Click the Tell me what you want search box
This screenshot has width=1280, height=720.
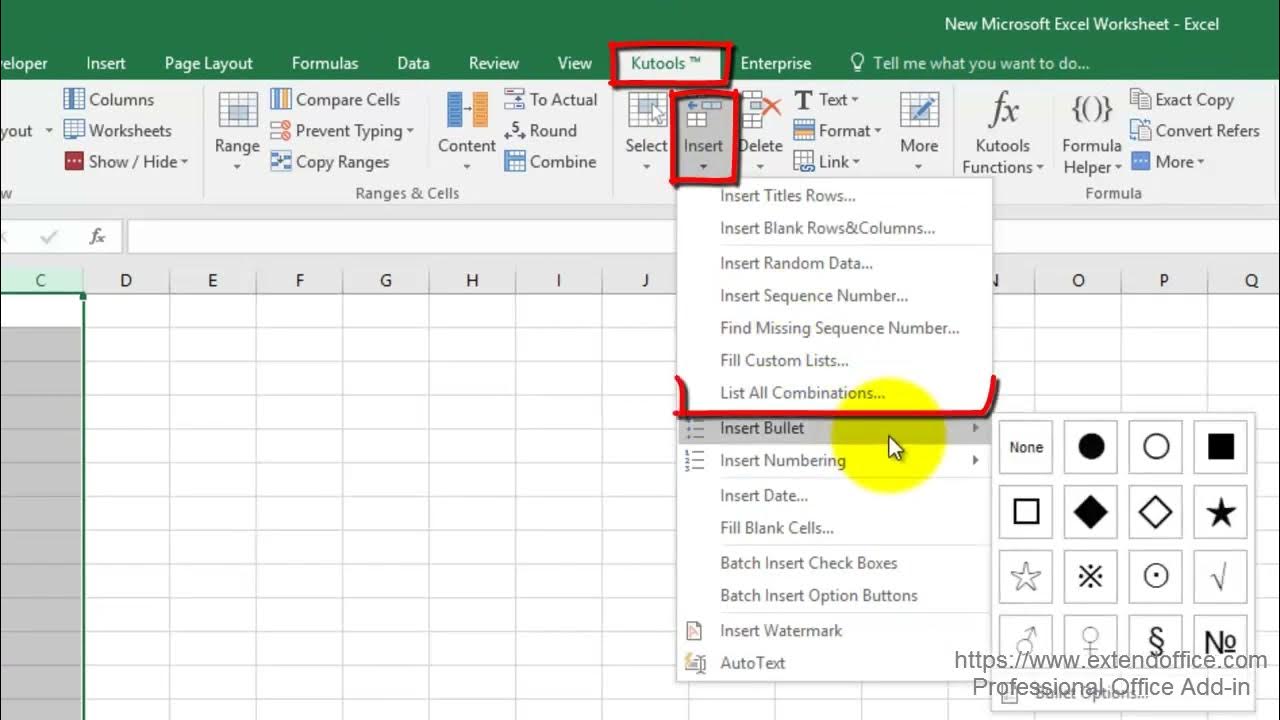970,63
